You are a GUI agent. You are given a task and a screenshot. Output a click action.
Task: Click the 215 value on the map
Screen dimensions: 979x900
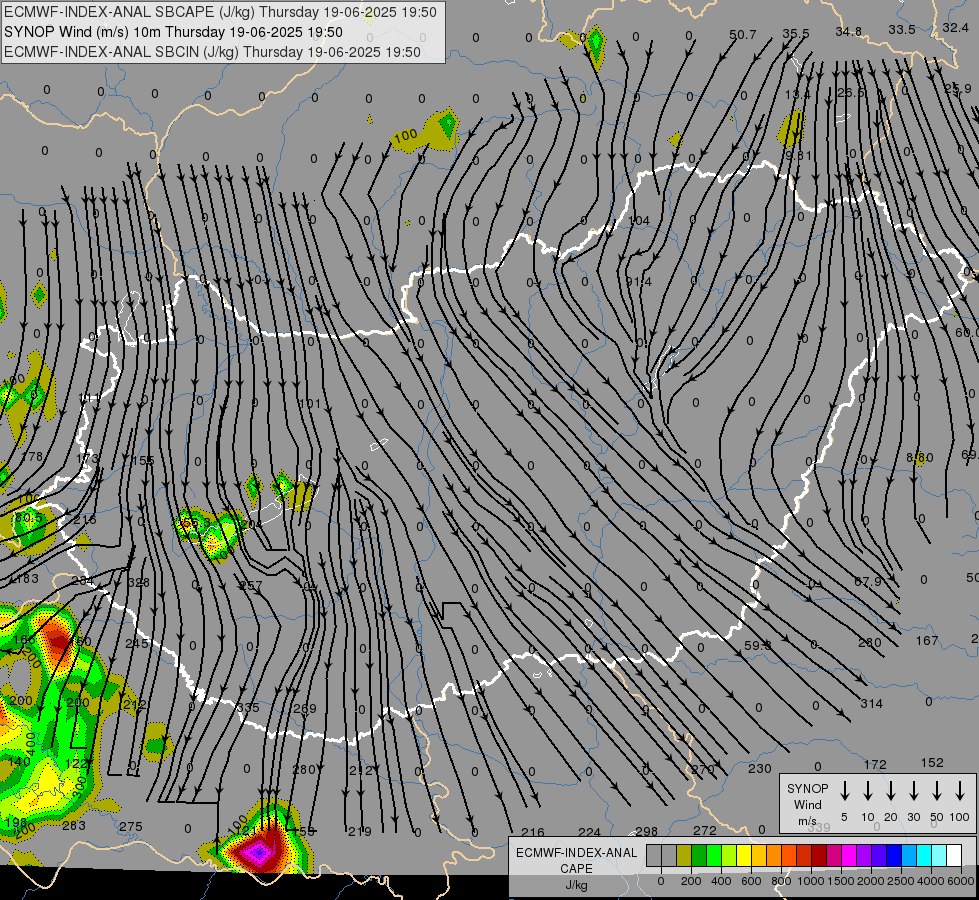[x=85, y=519]
